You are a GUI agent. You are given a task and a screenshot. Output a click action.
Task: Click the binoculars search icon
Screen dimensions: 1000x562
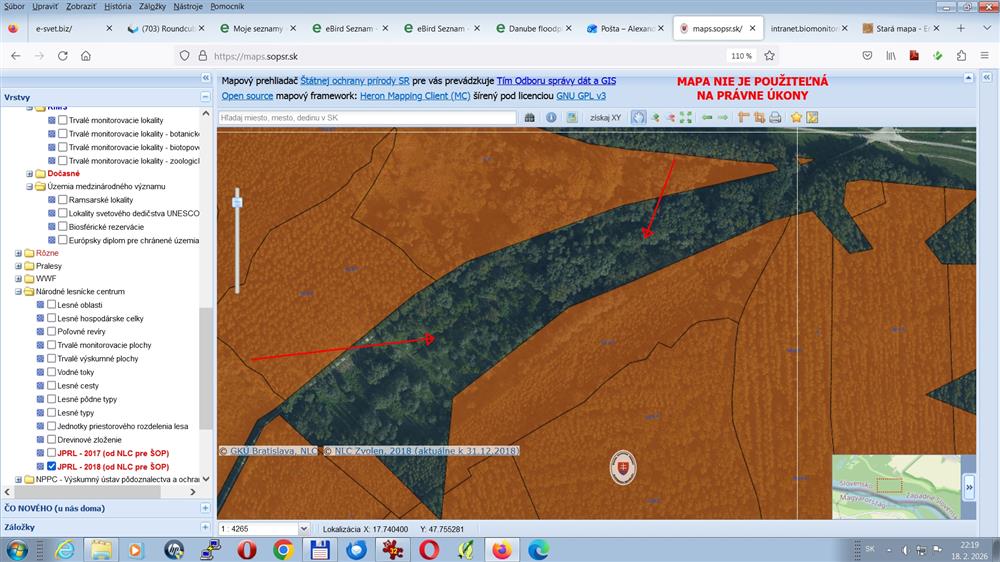pos(530,117)
